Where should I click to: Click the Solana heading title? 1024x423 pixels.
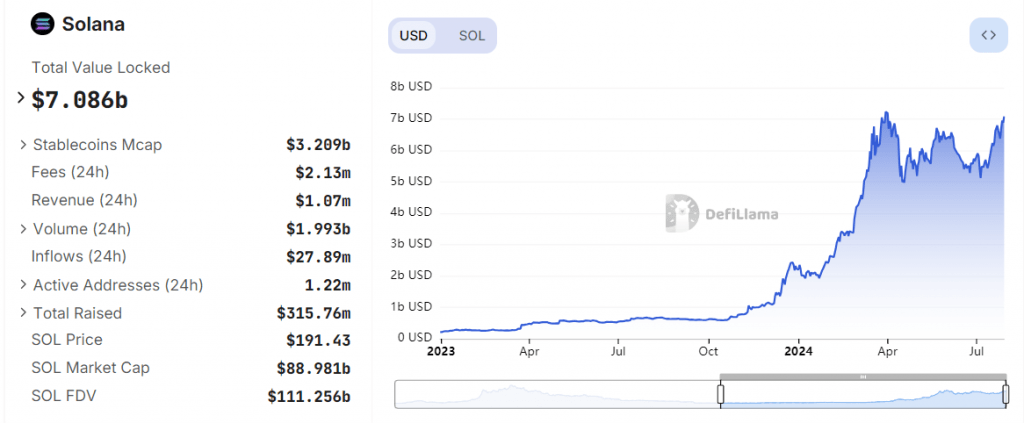(93, 24)
